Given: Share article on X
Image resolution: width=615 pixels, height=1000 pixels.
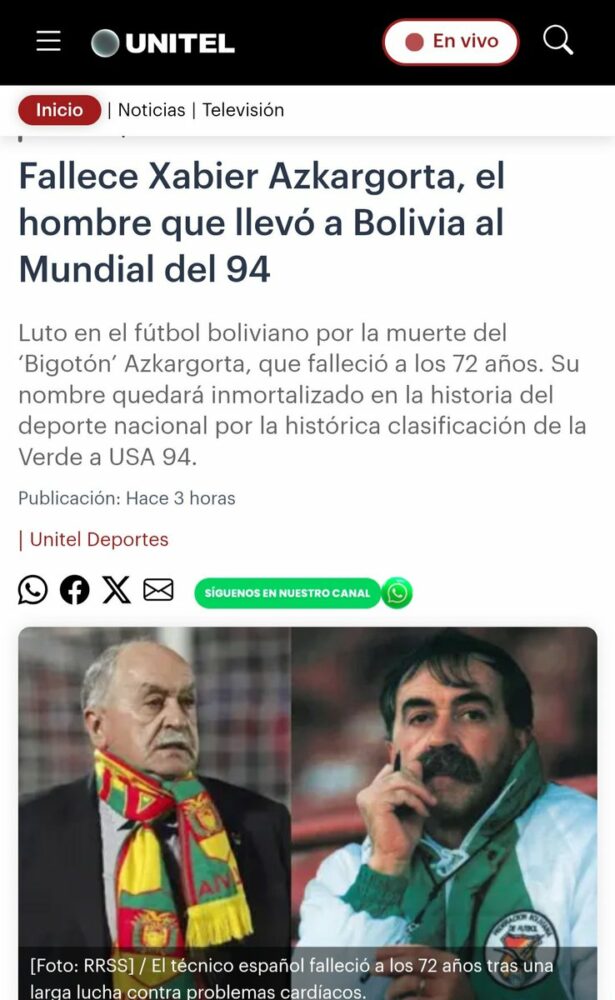Looking at the screenshot, I should (x=116, y=590).
